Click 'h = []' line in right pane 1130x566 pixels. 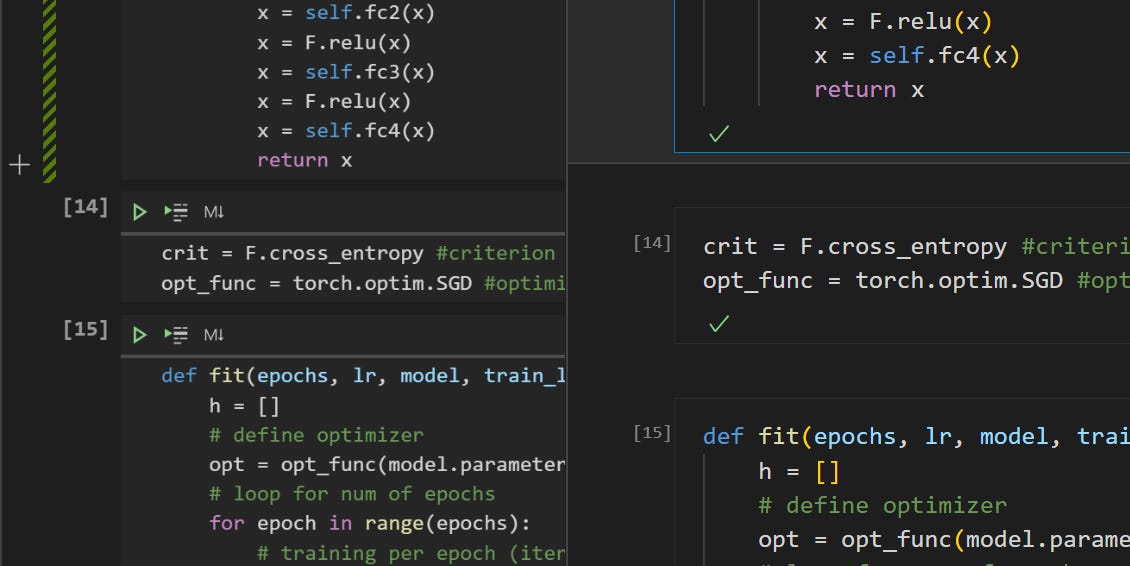click(799, 472)
